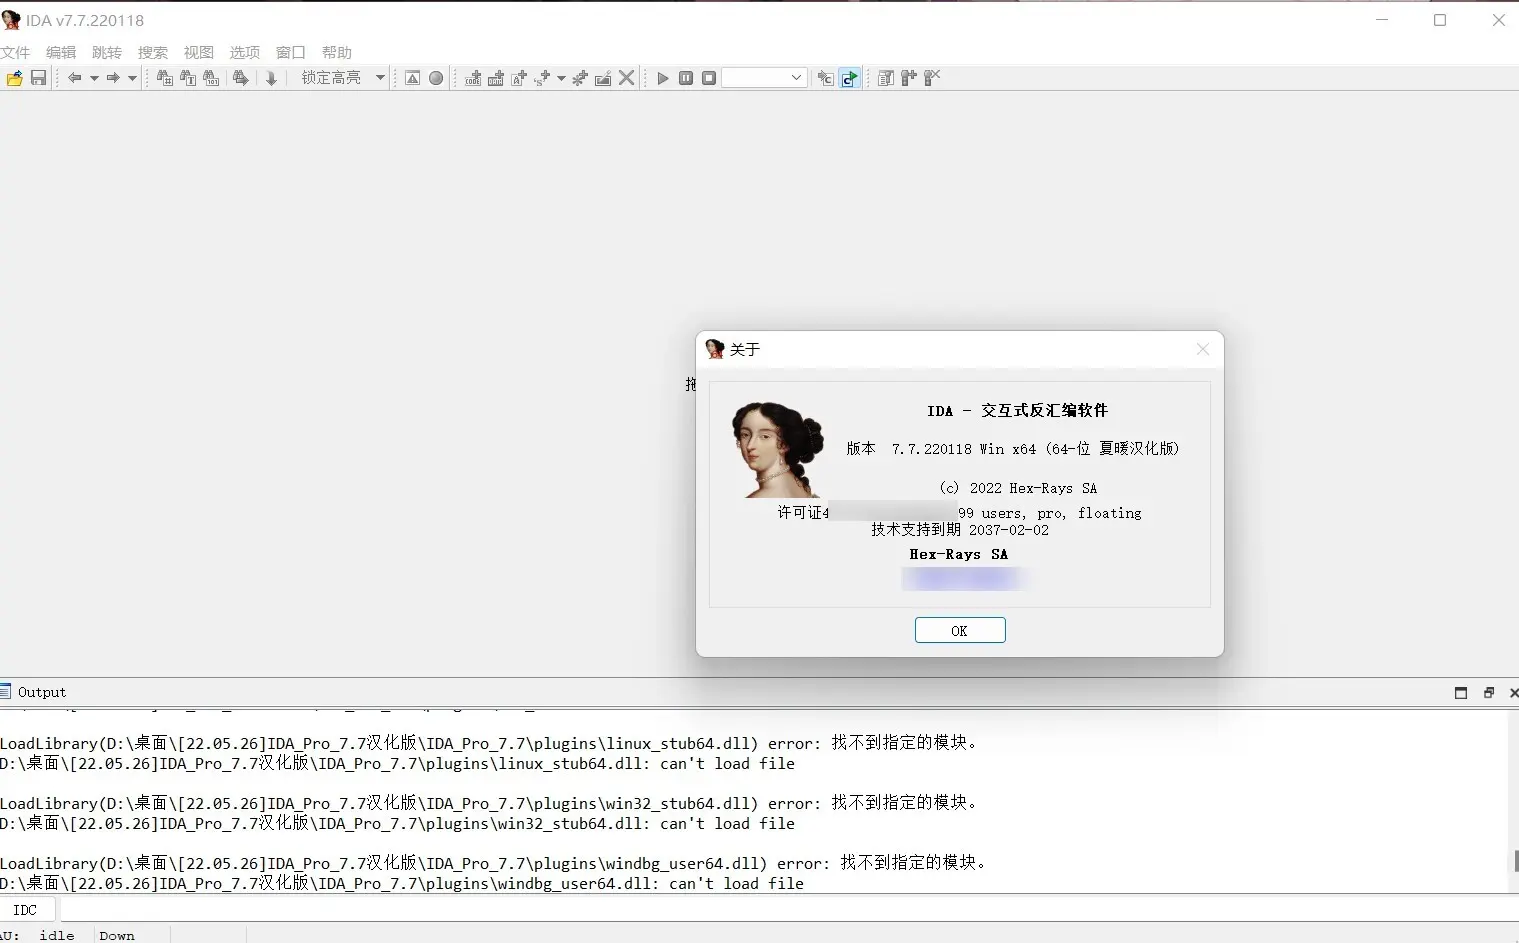This screenshot has height=943, width=1519.
Task: Maximize the IDA main window
Action: (1440, 20)
